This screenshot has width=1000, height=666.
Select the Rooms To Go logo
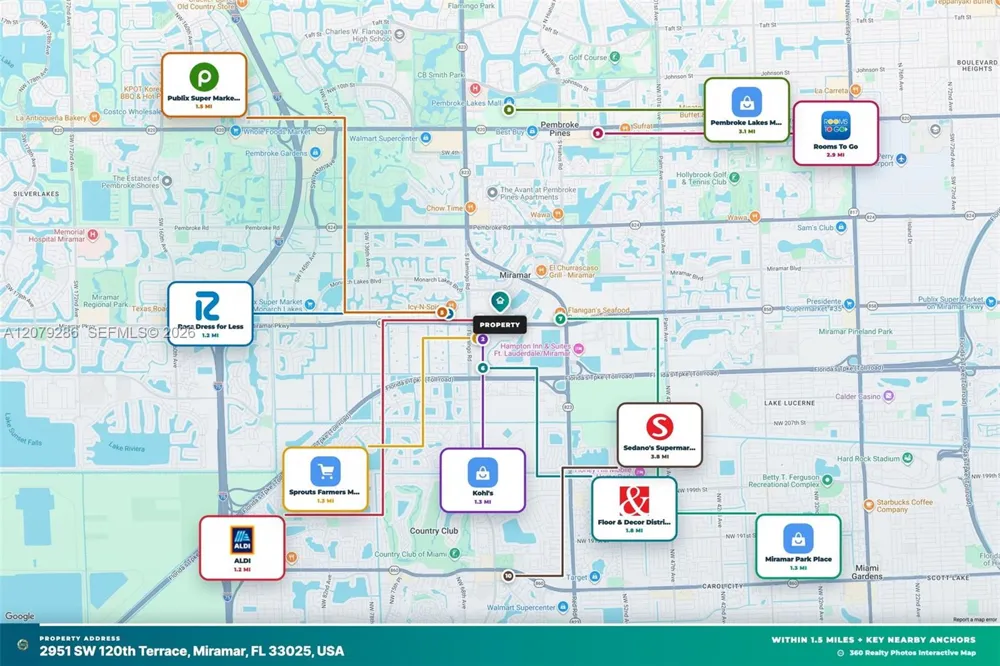(835, 126)
